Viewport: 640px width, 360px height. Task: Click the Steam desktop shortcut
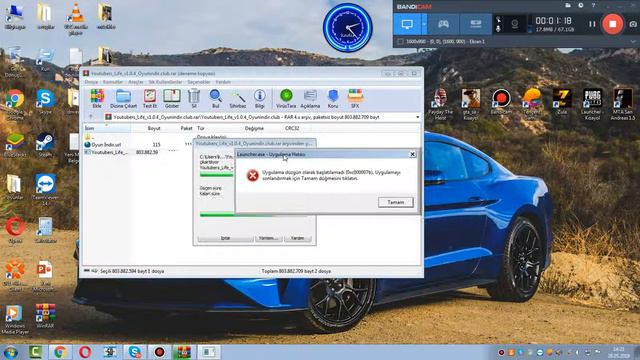45,145
